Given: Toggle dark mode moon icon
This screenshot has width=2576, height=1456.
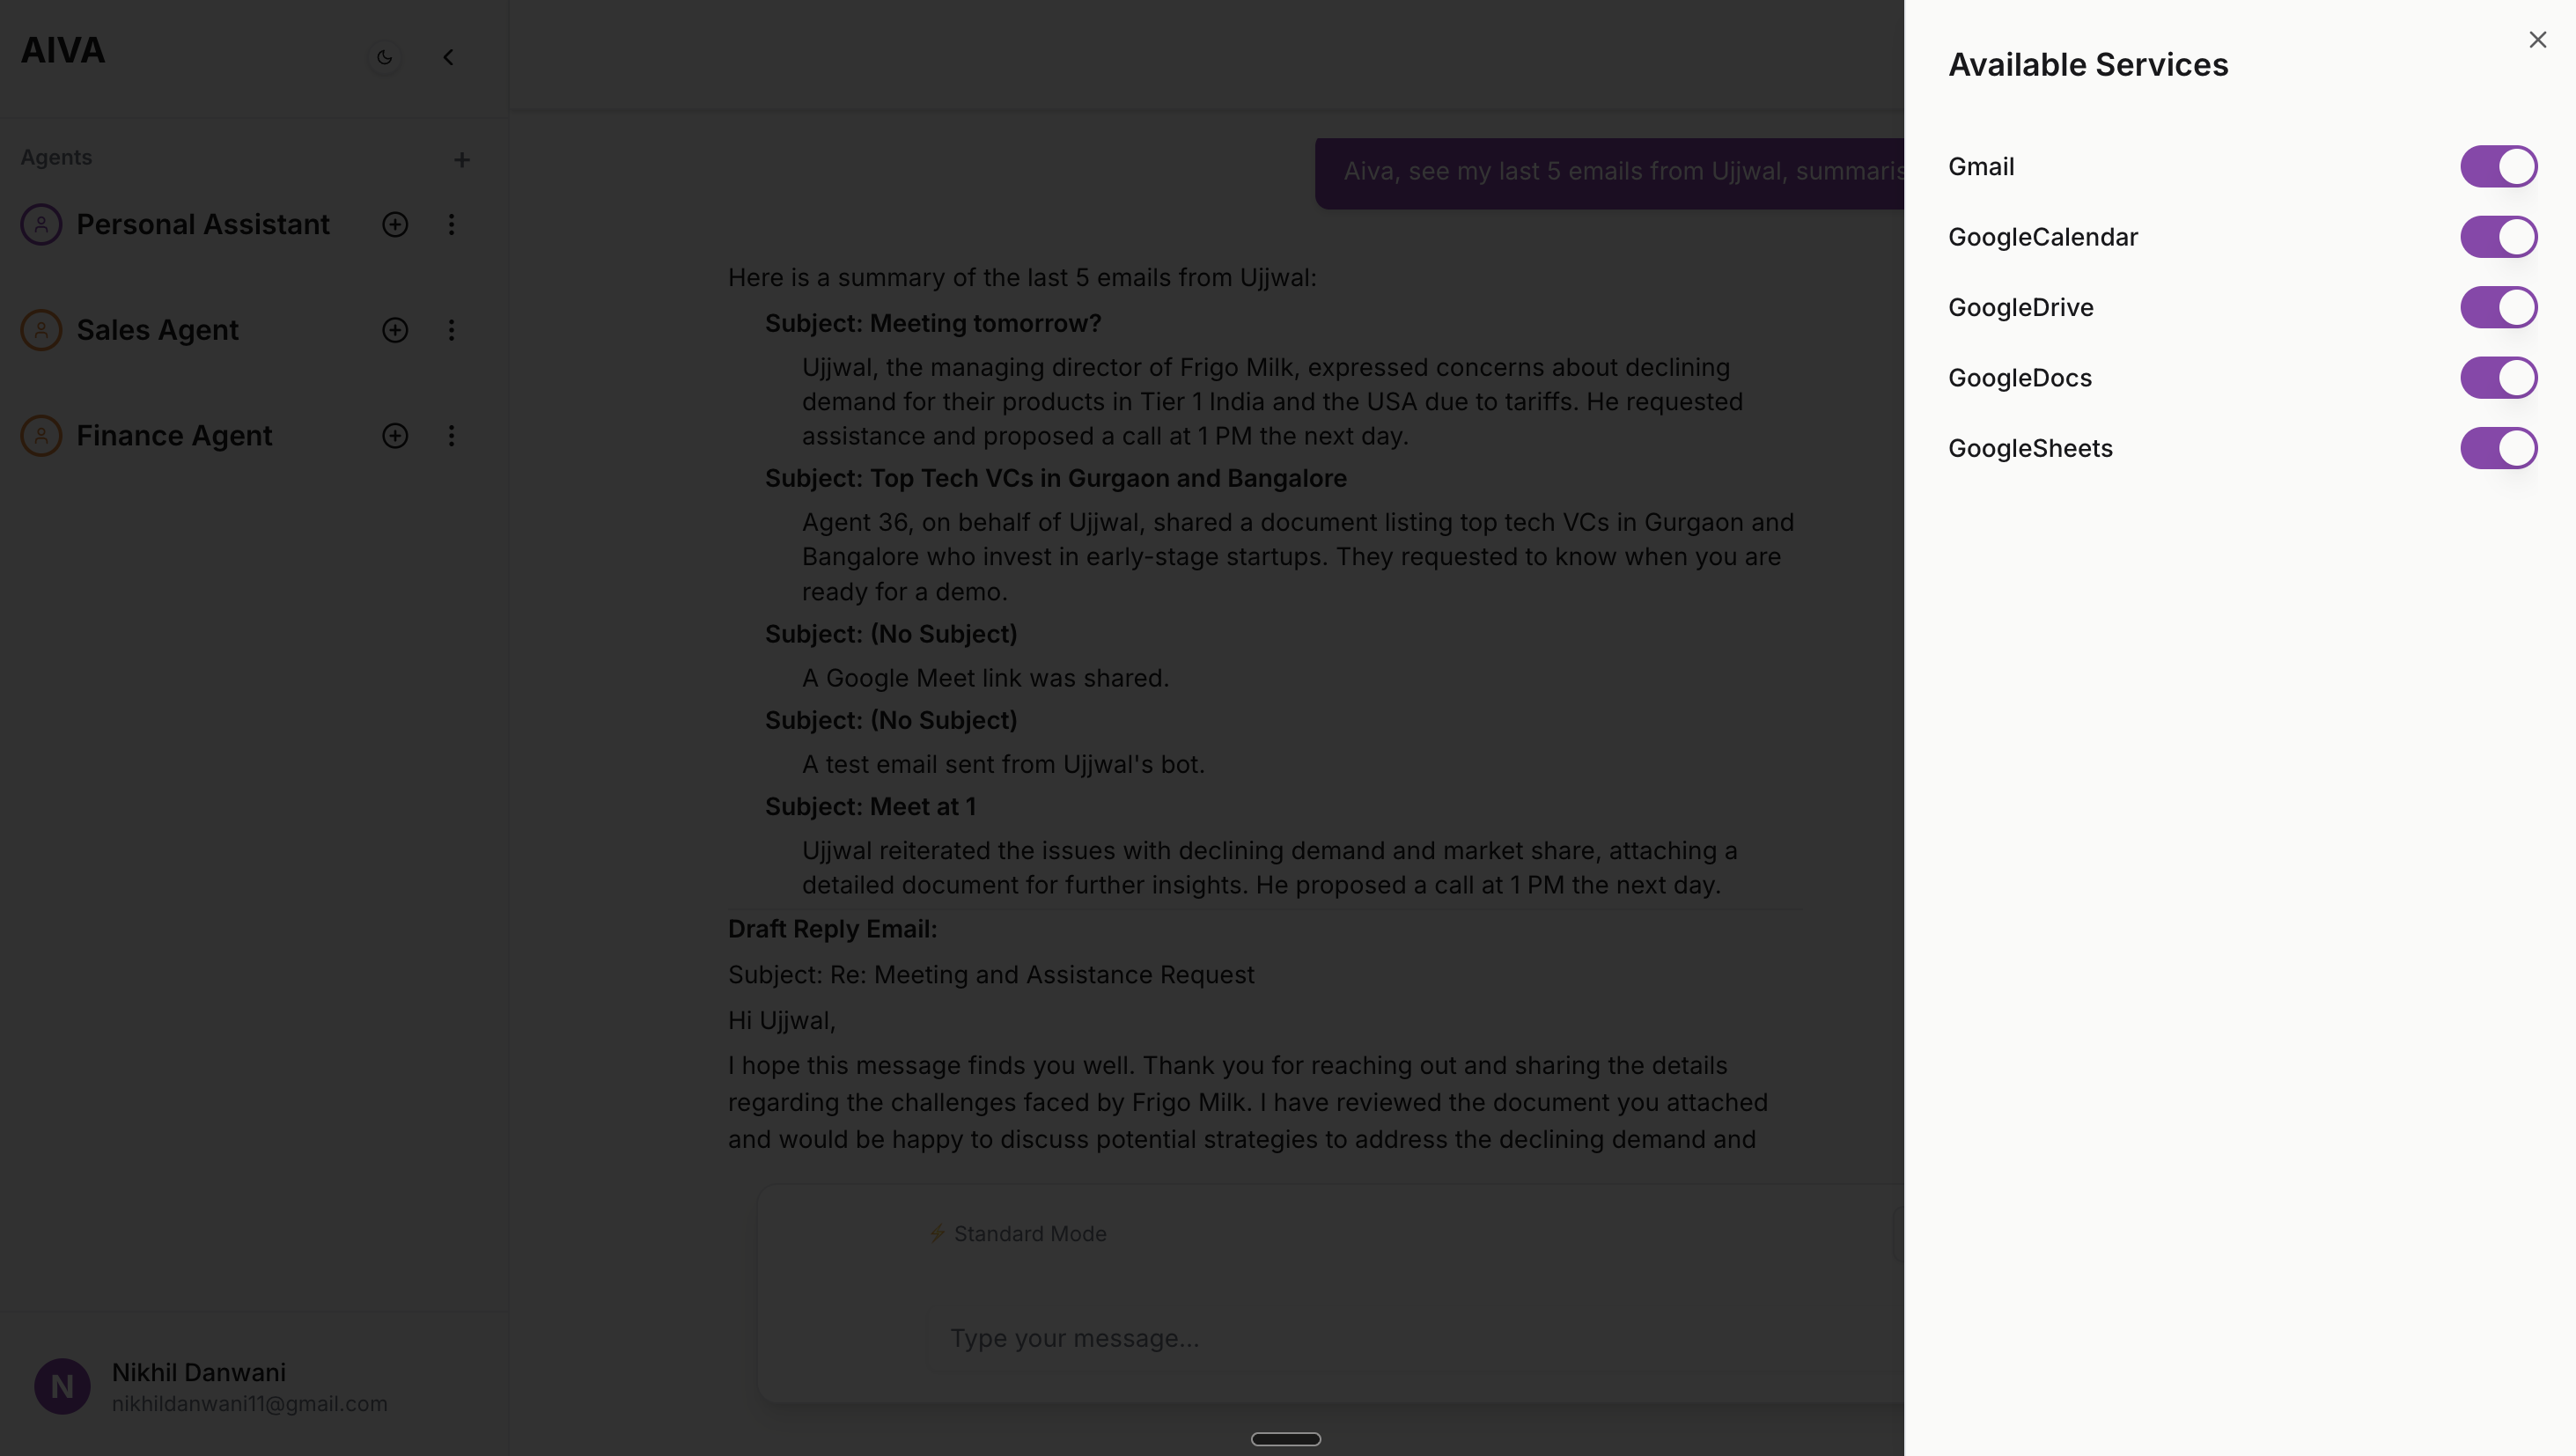Looking at the screenshot, I should point(384,57).
